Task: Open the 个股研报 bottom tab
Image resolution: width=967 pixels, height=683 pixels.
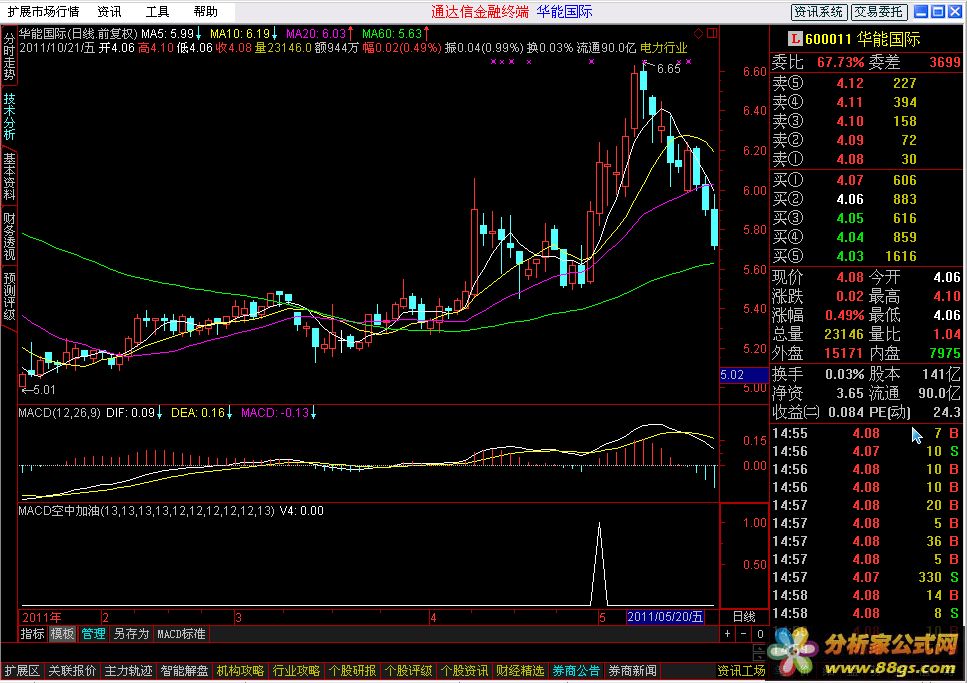Action: tap(353, 671)
